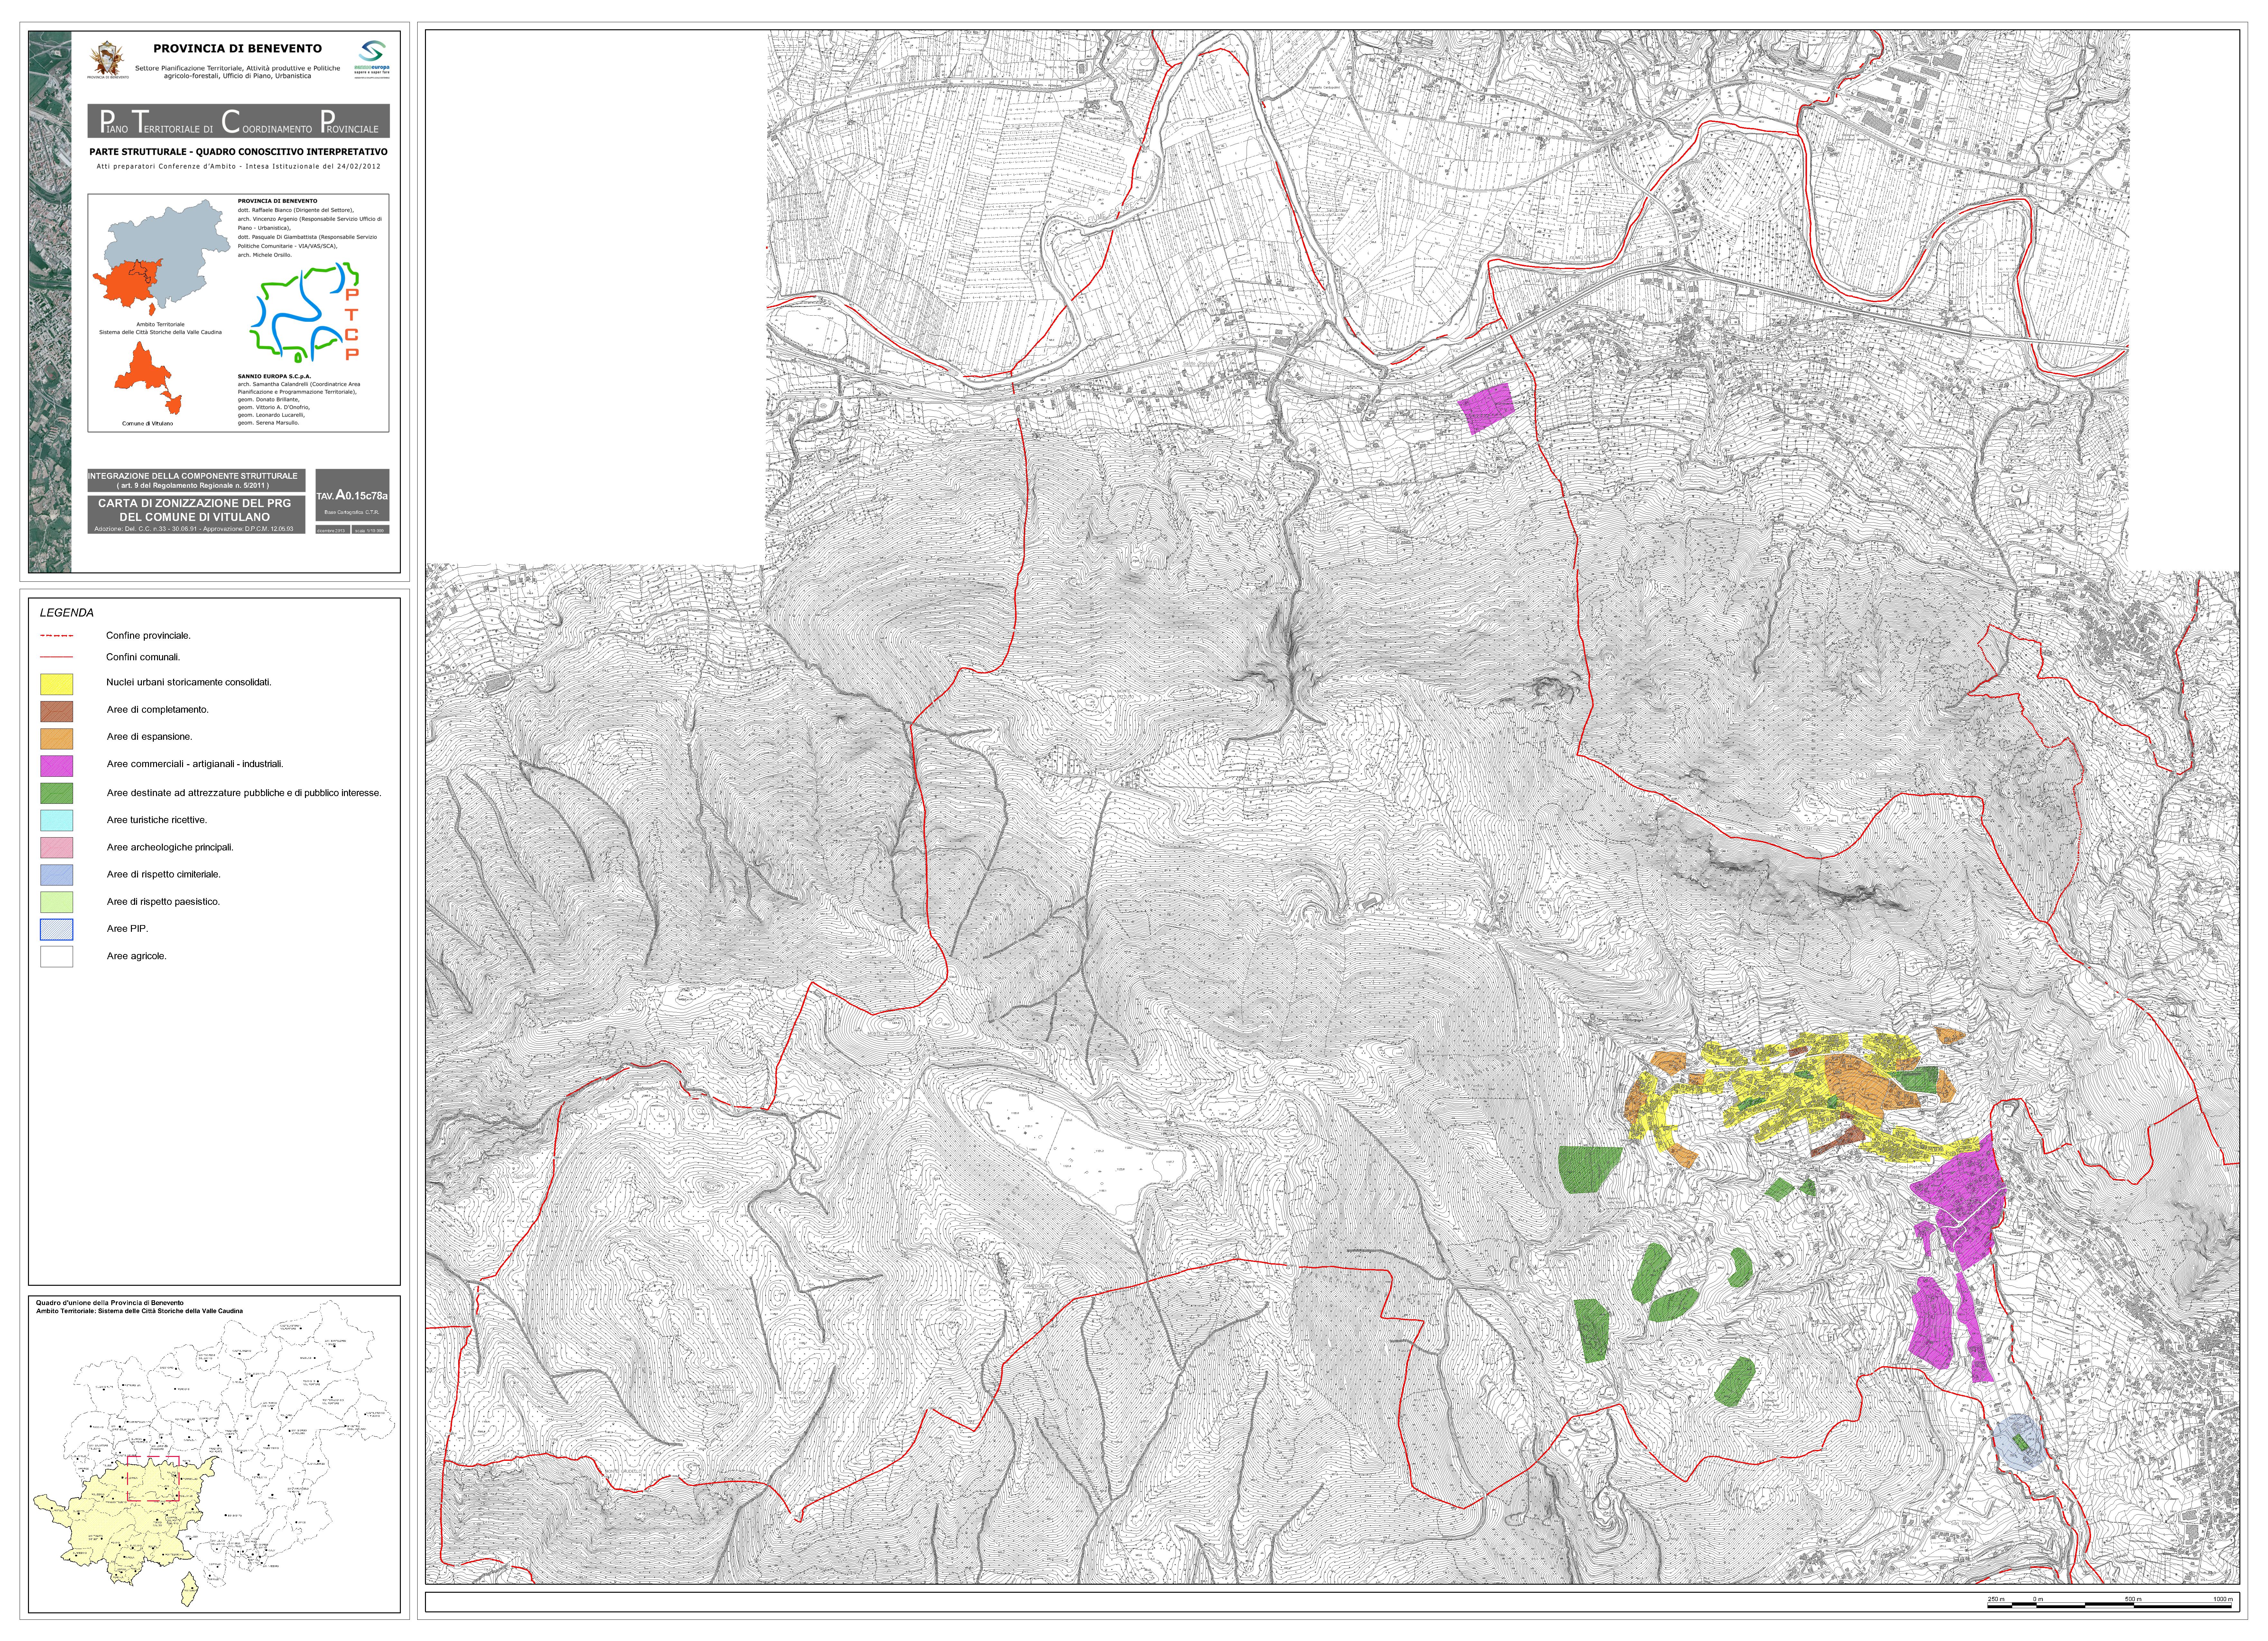Select the 'LEGENDA' heading
The width and height of the screenshot is (2268, 1641).
[x=67, y=613]
